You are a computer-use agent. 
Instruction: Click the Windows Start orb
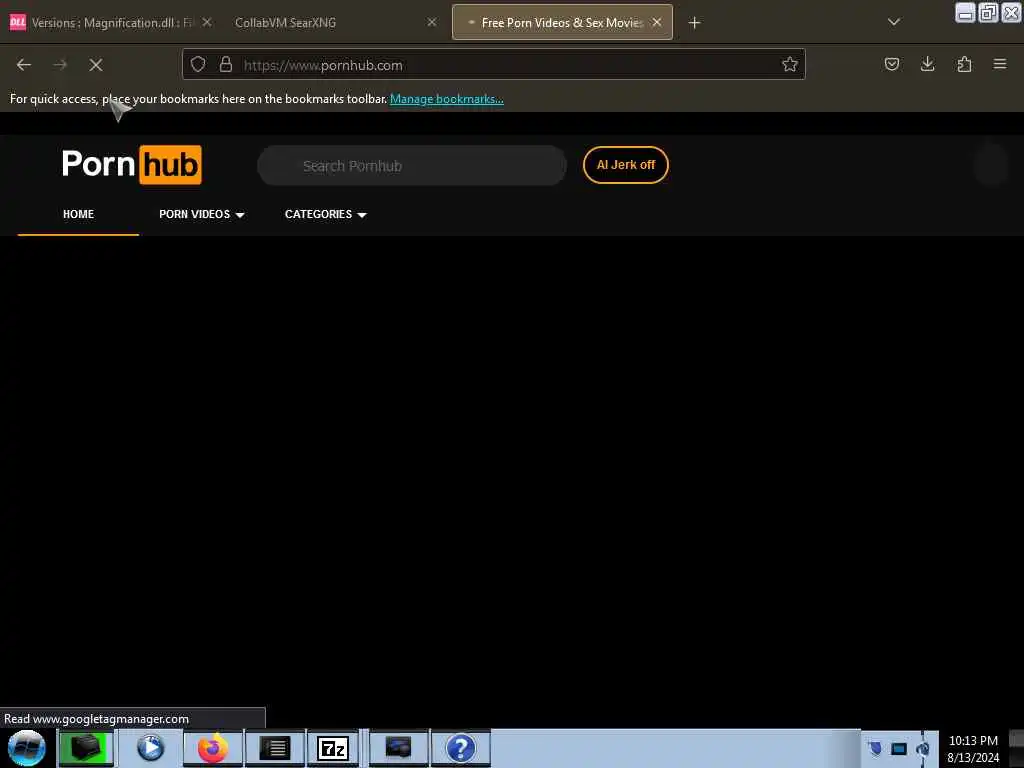pos(27,748)
